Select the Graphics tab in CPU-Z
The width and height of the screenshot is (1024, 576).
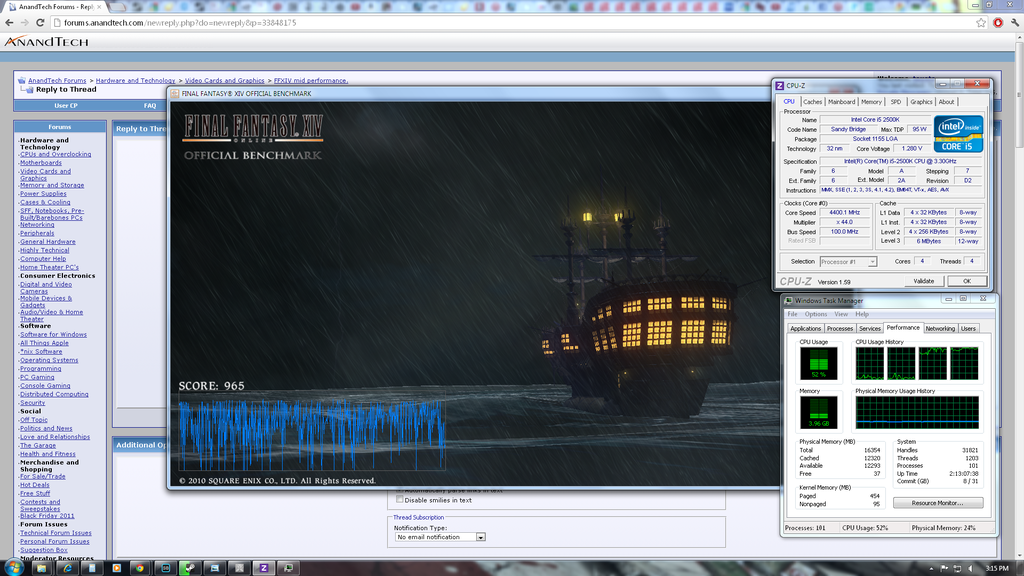920,101
